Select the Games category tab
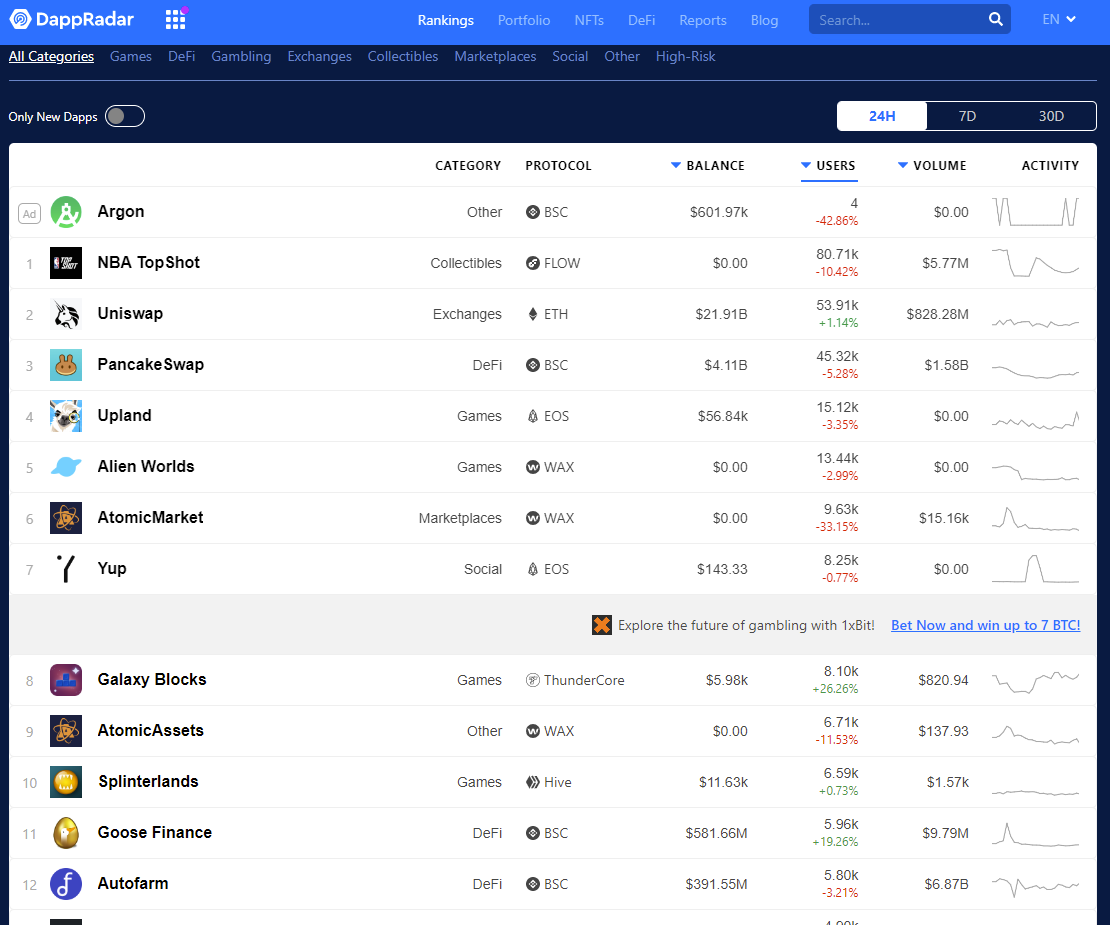The width and height of the screenshot is (1110, 925). (131, 57)
